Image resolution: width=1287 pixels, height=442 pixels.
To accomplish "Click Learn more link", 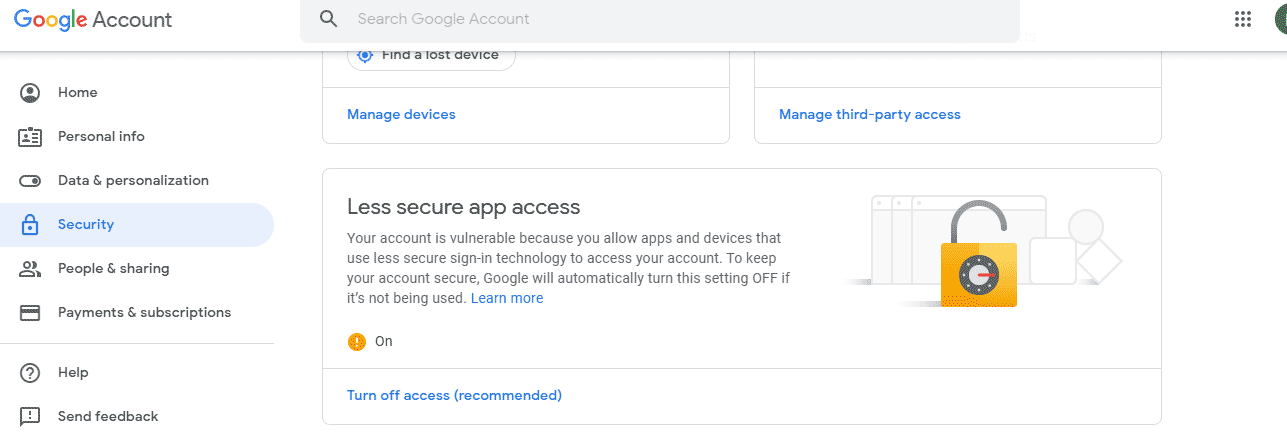I will 507,298.
